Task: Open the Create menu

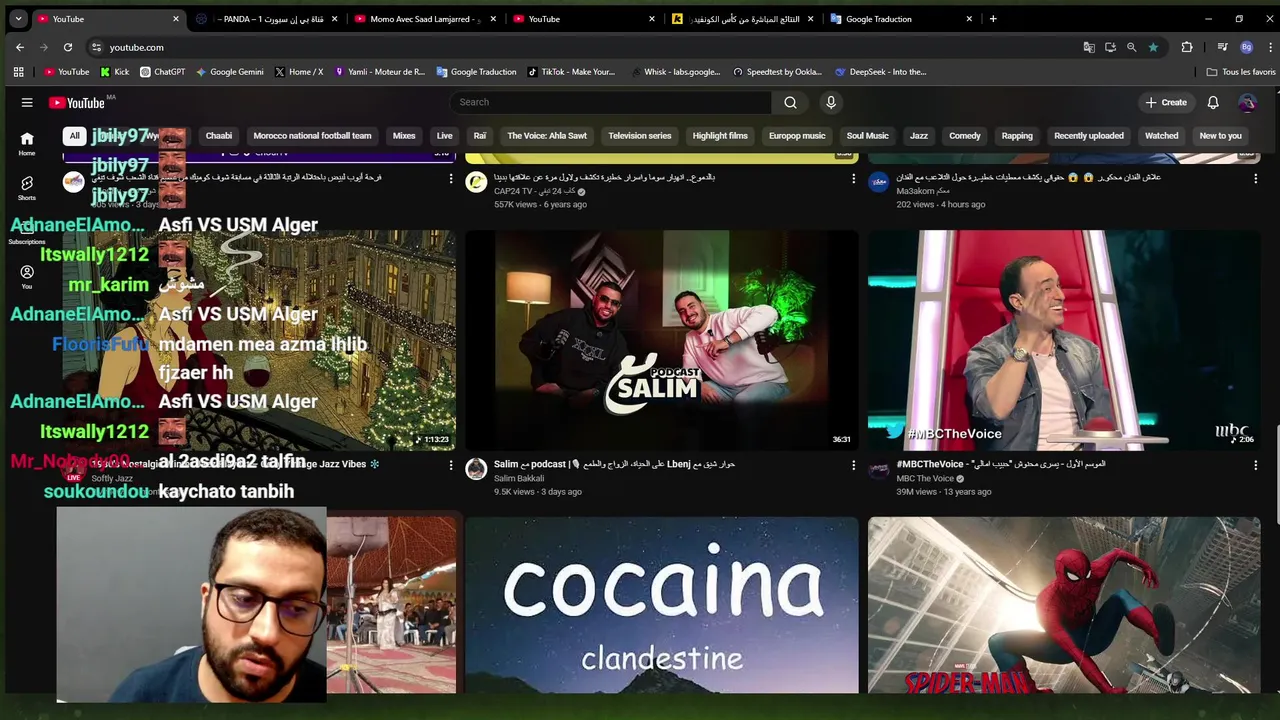Action: pos(1166,102)
